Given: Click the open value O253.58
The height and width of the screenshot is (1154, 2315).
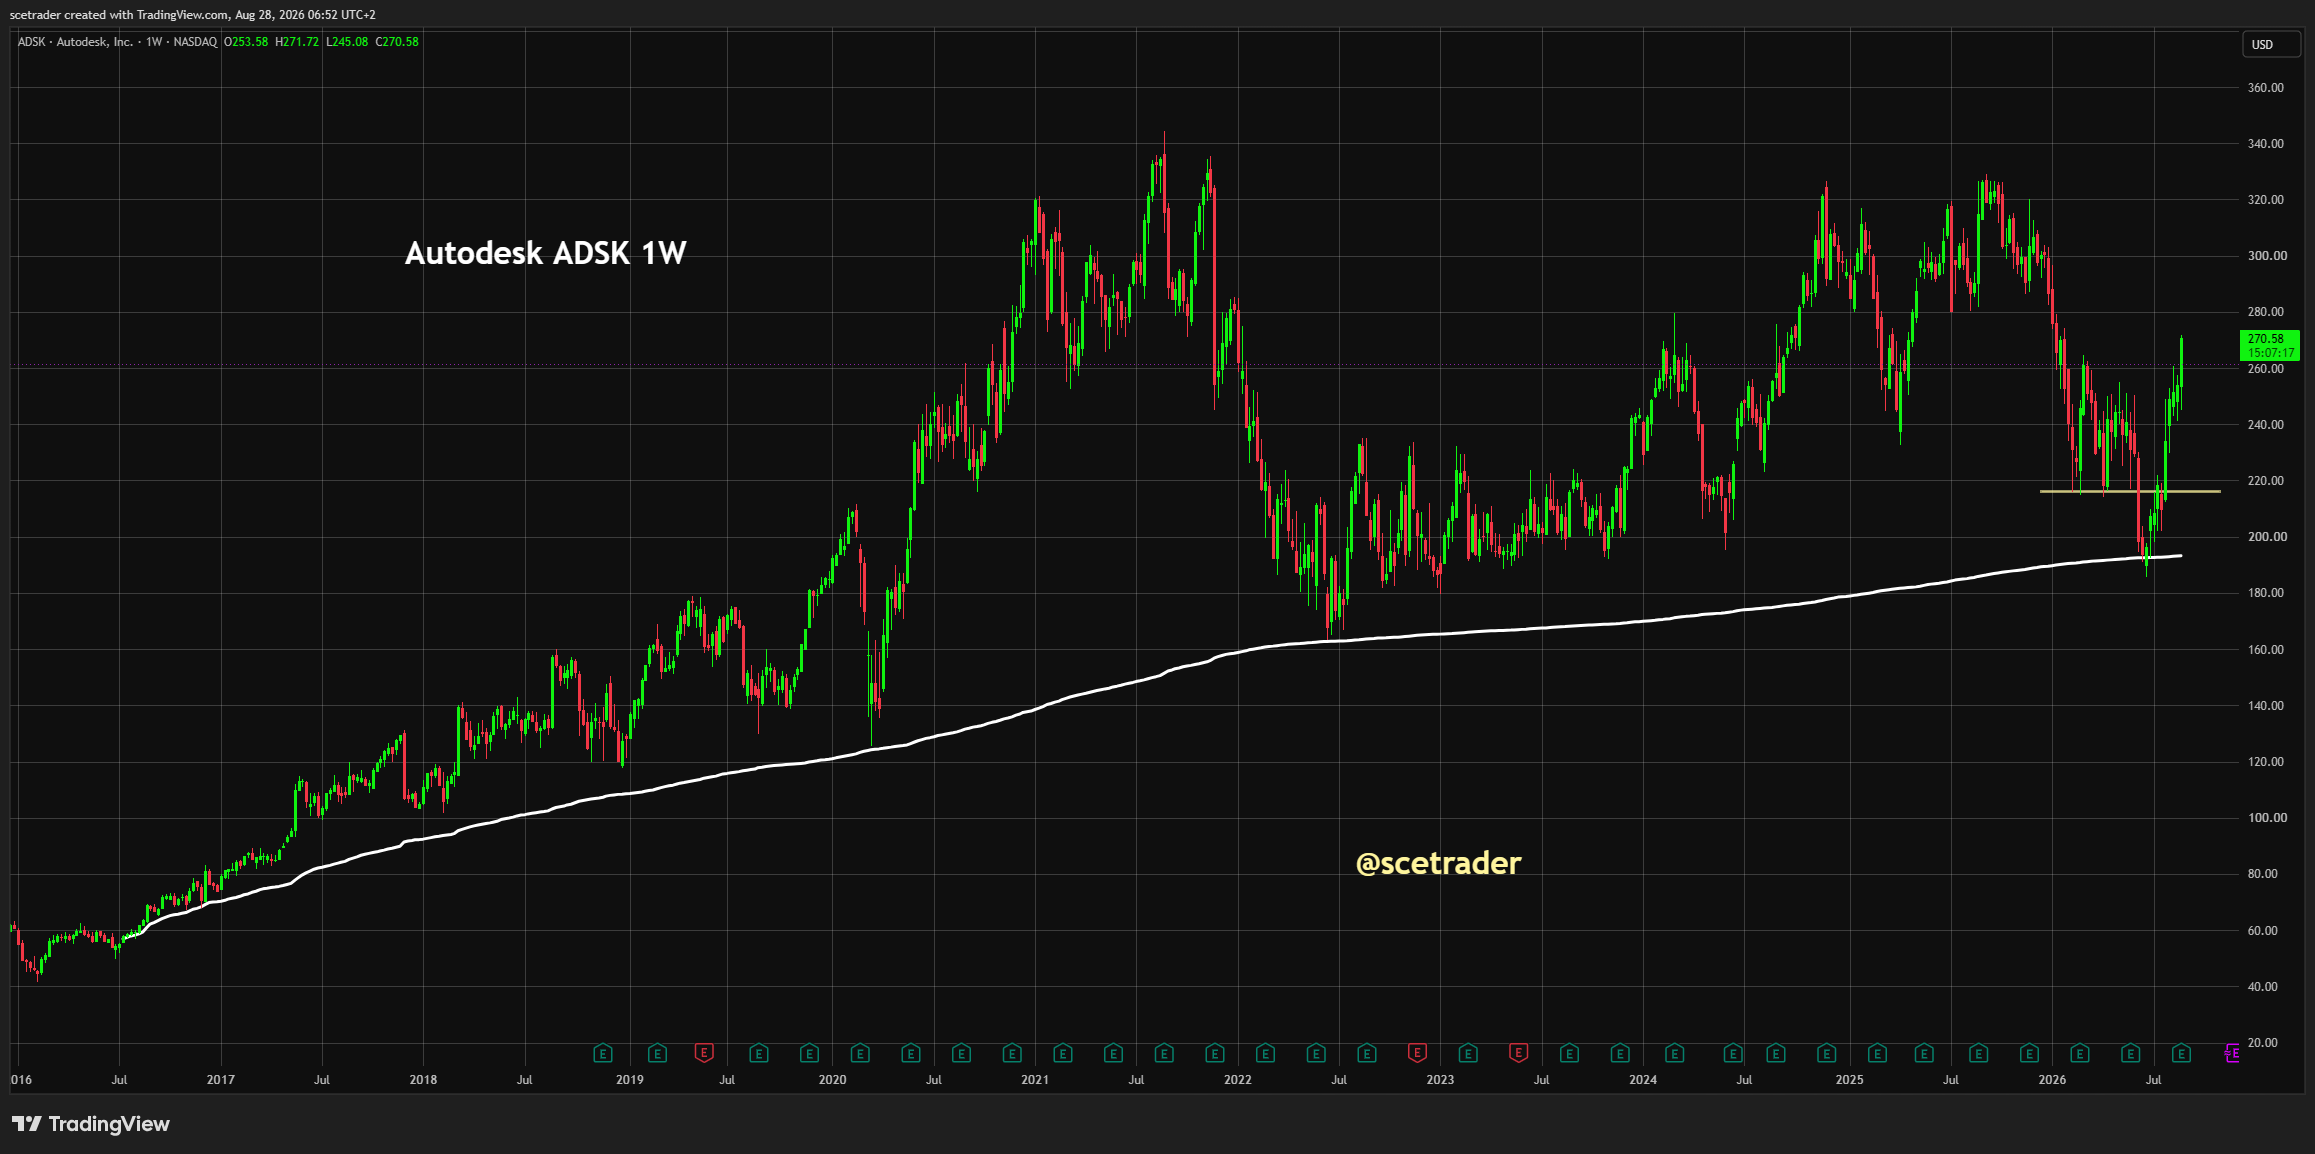Looking at the screenshot, I should pyautogui.click(x=246, y=42).
